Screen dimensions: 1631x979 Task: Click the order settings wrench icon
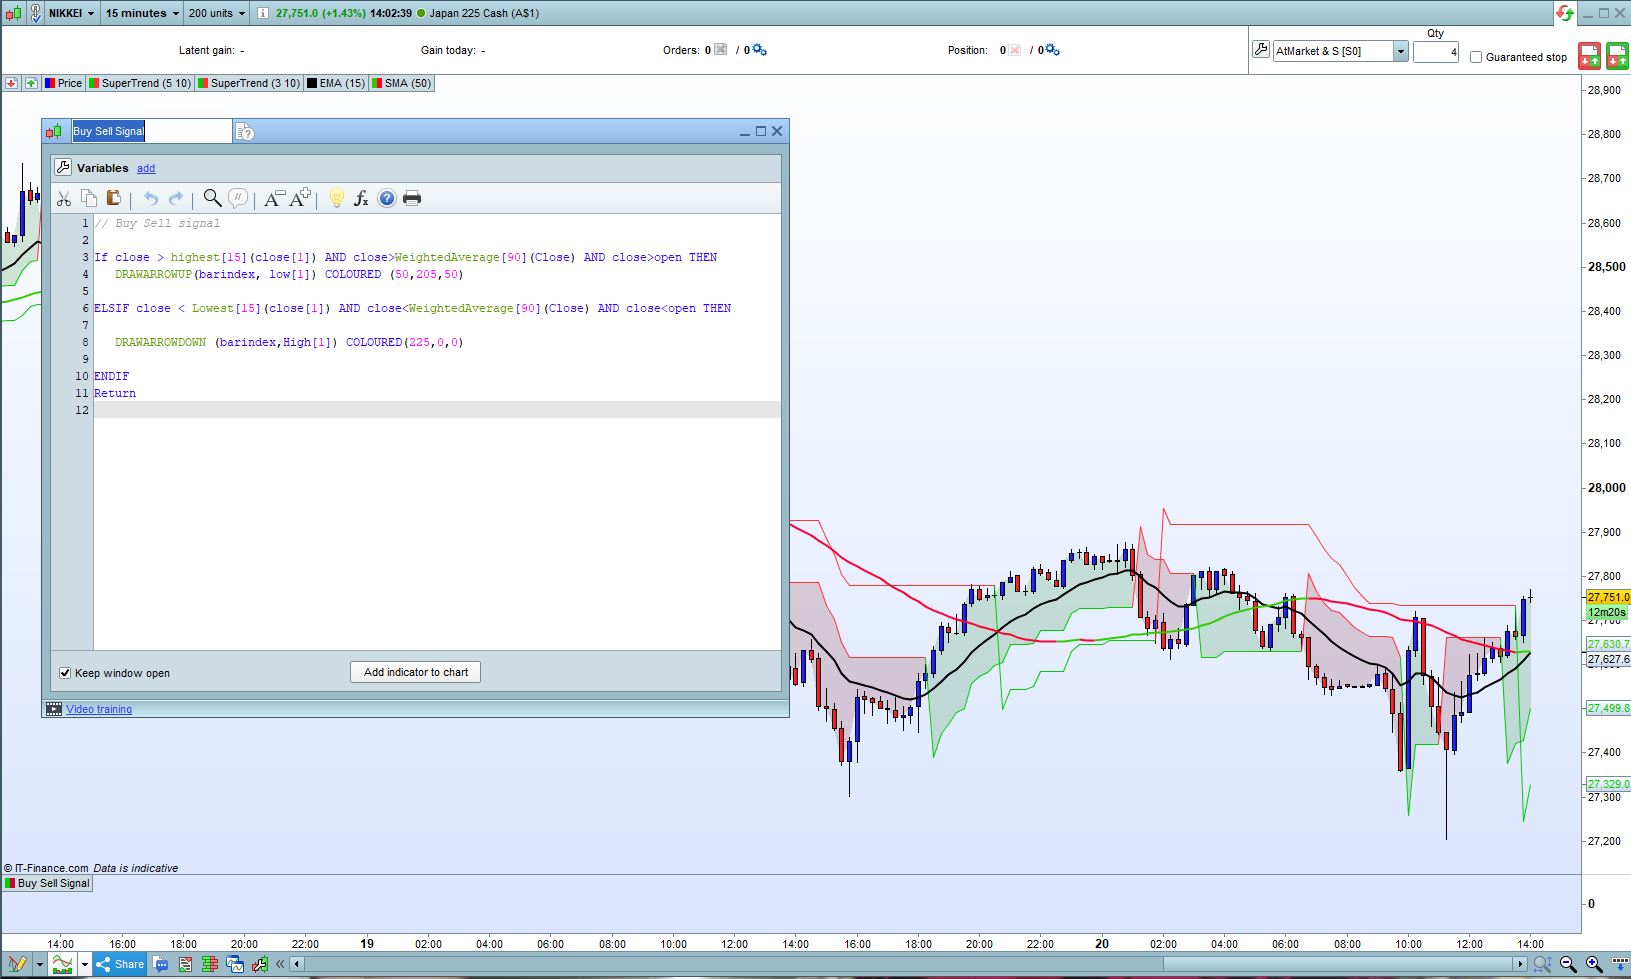(1260, 50)
